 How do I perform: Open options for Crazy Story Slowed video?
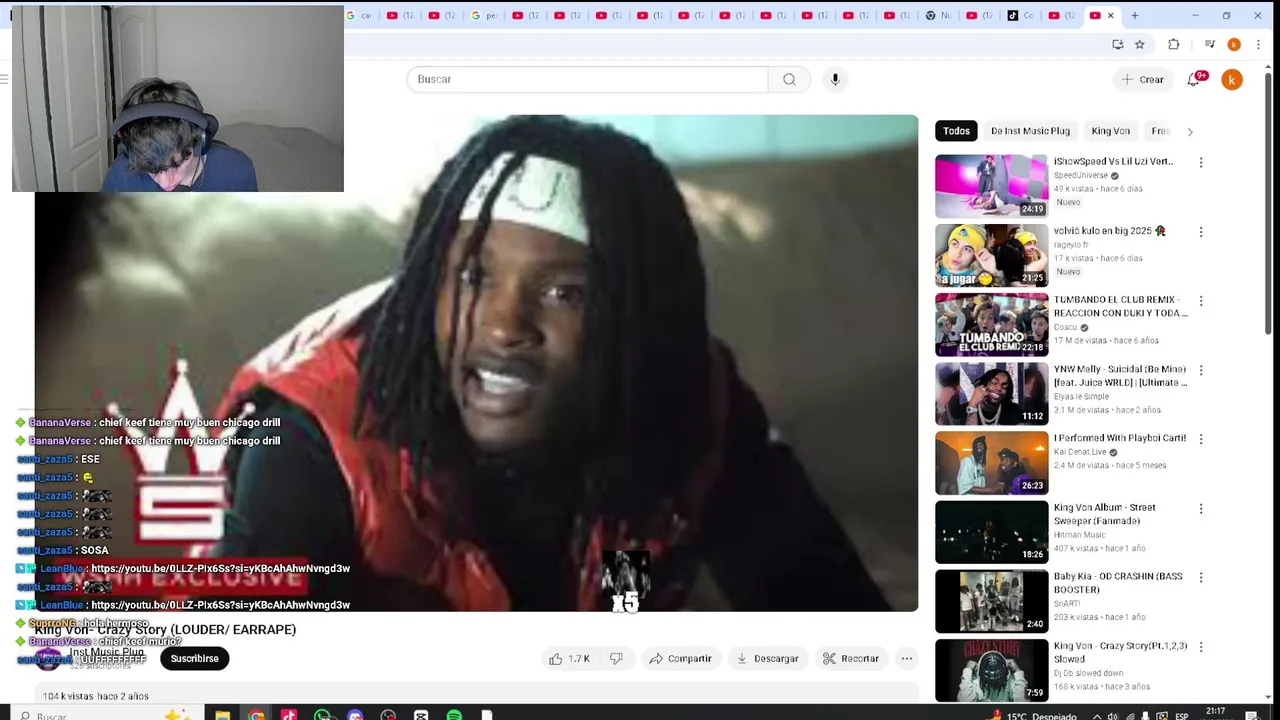coord(1201,647)
